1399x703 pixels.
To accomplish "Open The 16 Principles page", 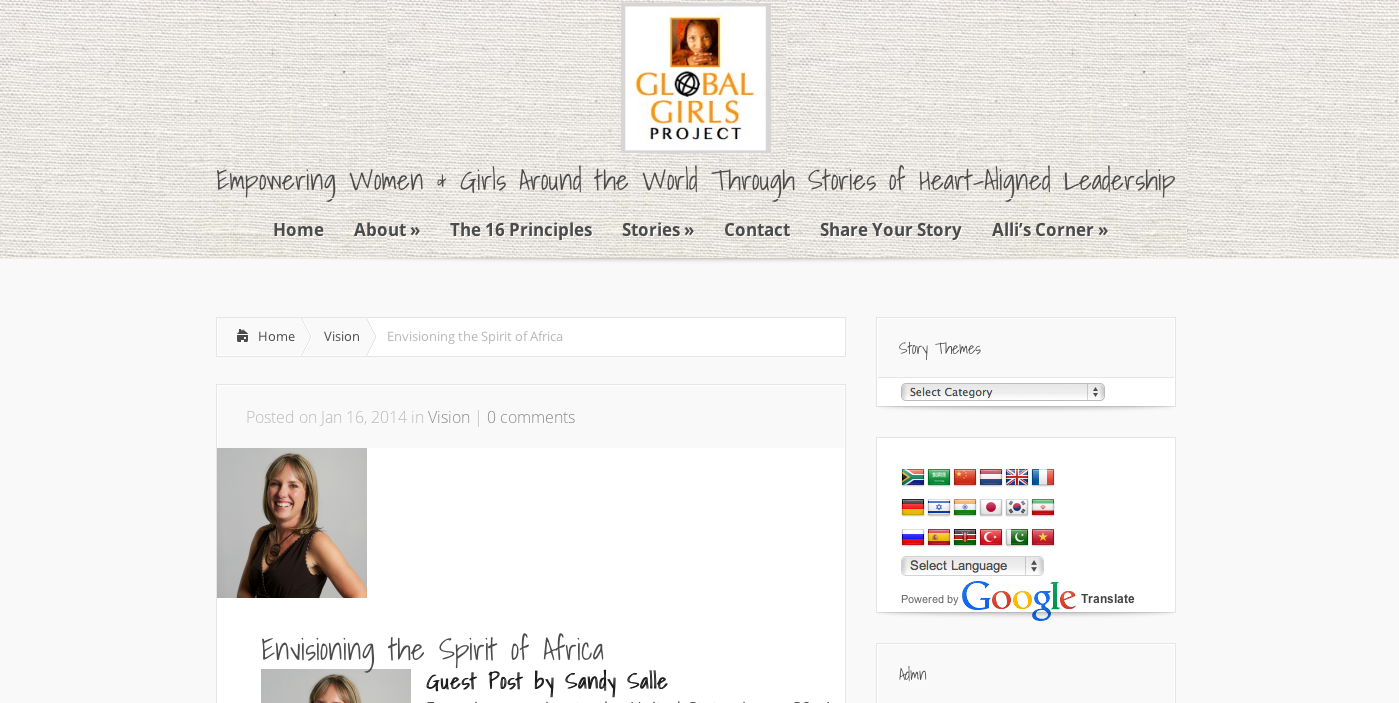I will [x=520, y=230].
